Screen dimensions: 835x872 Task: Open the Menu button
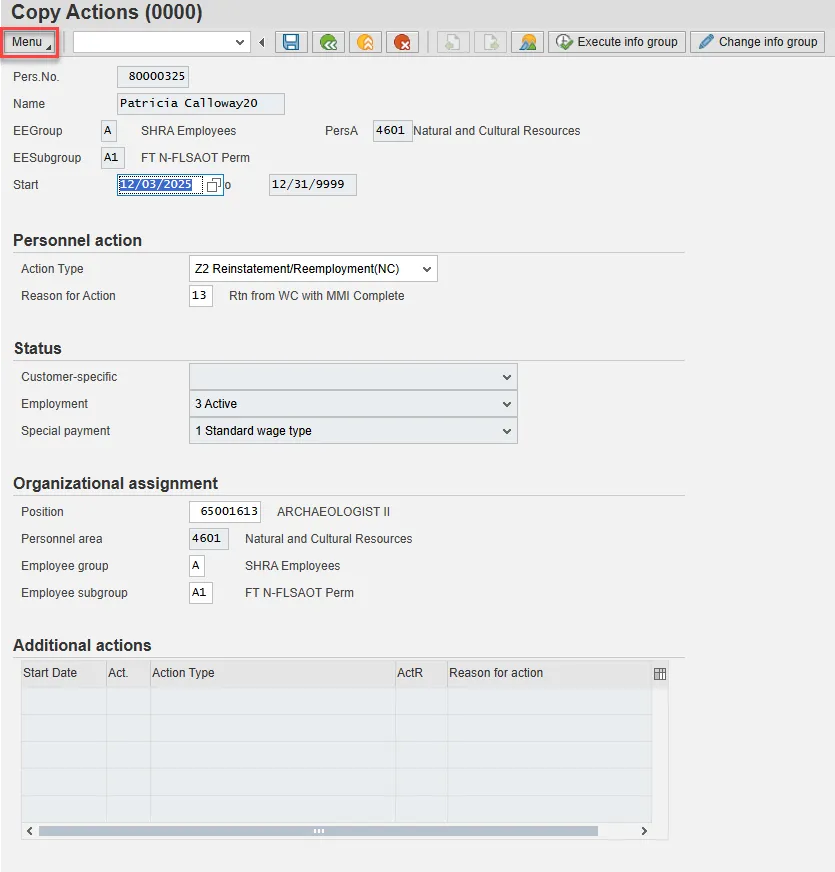coord(31,42)
